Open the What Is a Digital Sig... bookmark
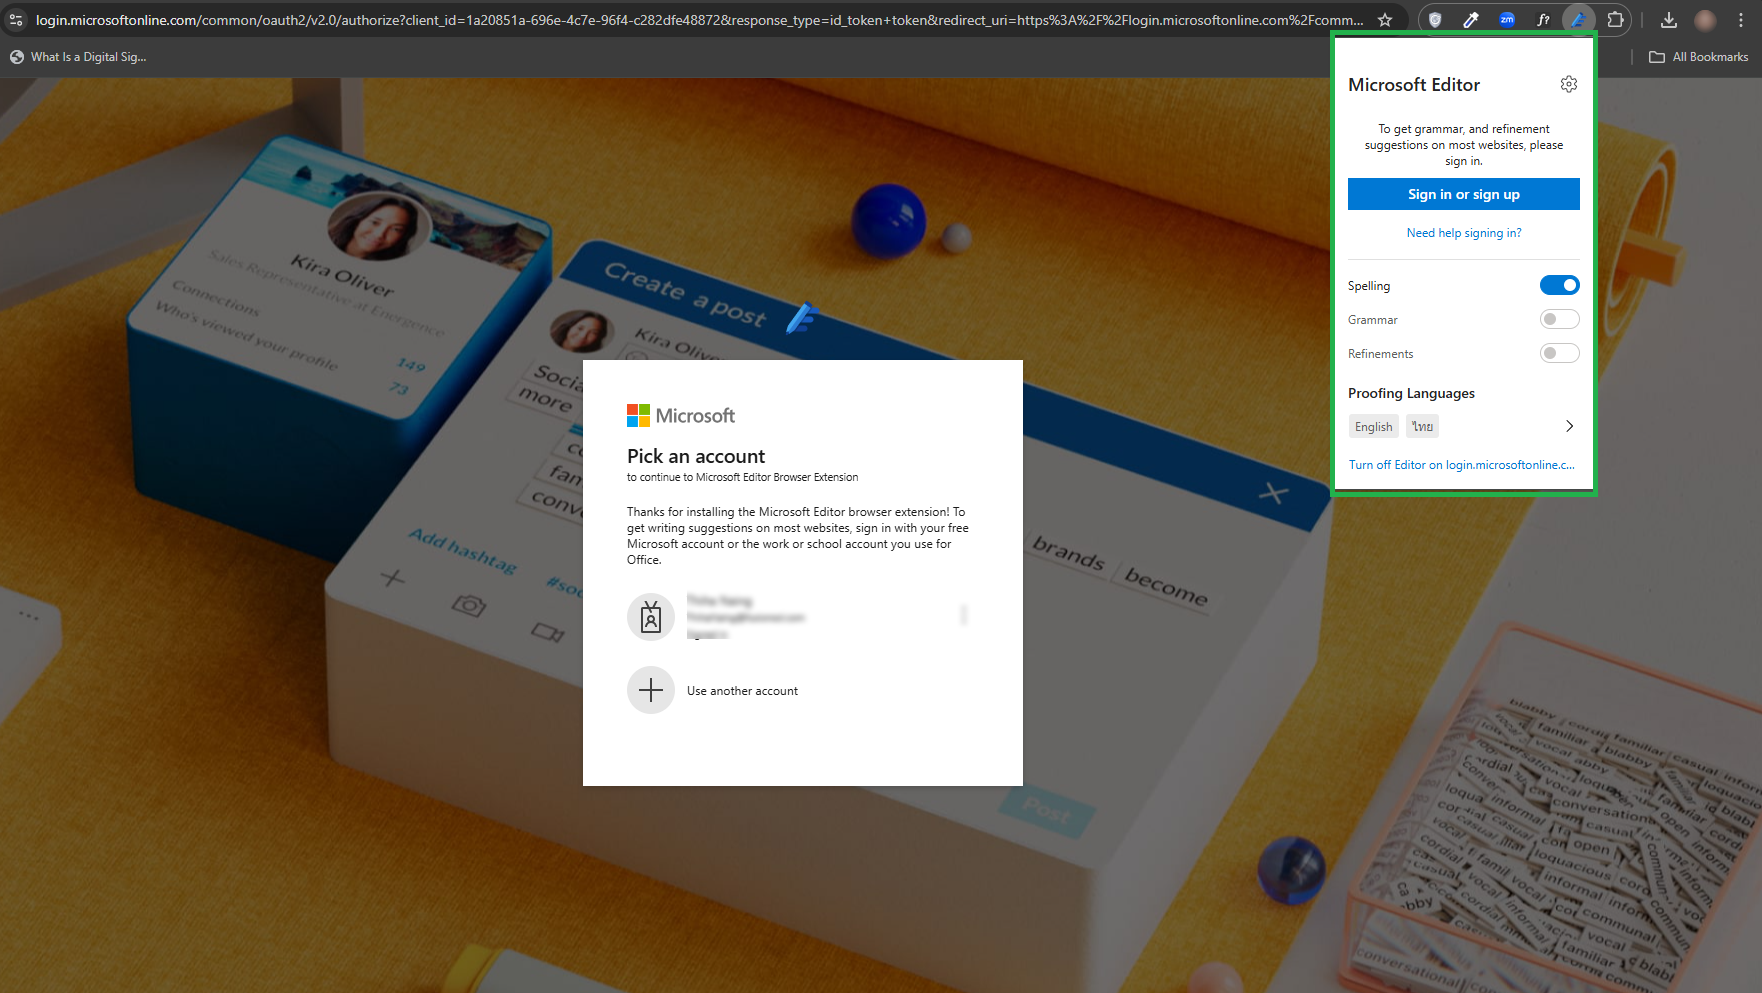This screenshot has width=1762, height=993. pos(78,57)
